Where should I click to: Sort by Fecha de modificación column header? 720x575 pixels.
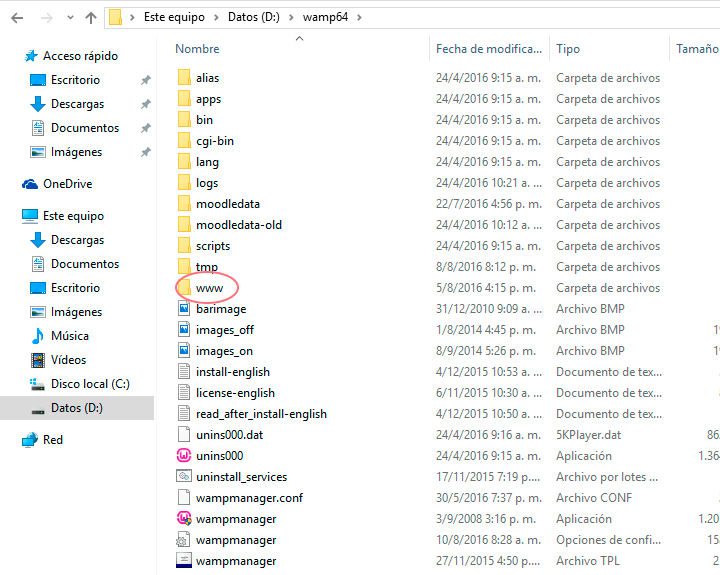click(488, 49)
